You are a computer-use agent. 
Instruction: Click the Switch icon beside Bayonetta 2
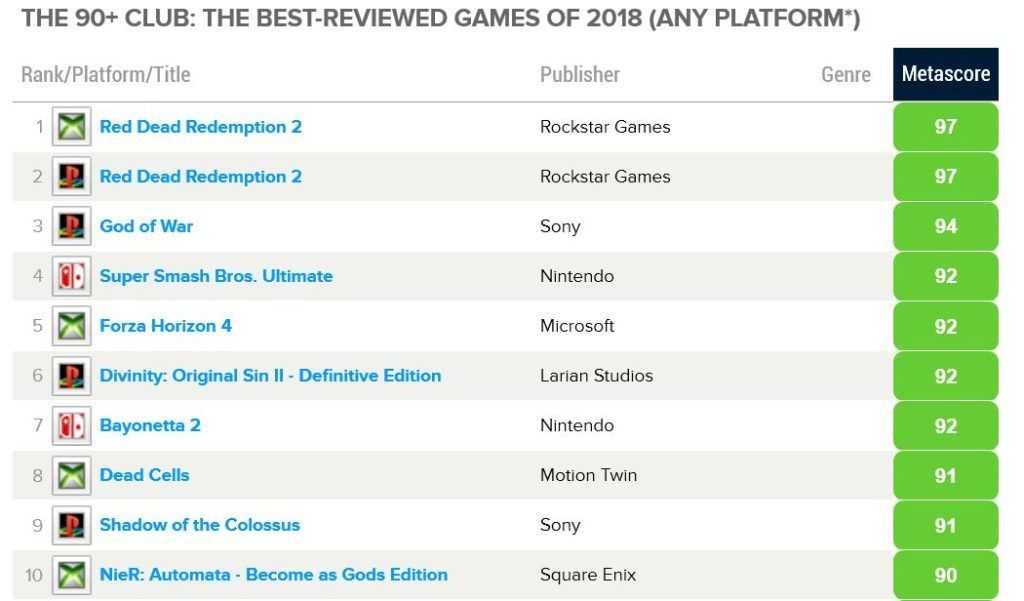pyautogui.click(x=71, y=426)
